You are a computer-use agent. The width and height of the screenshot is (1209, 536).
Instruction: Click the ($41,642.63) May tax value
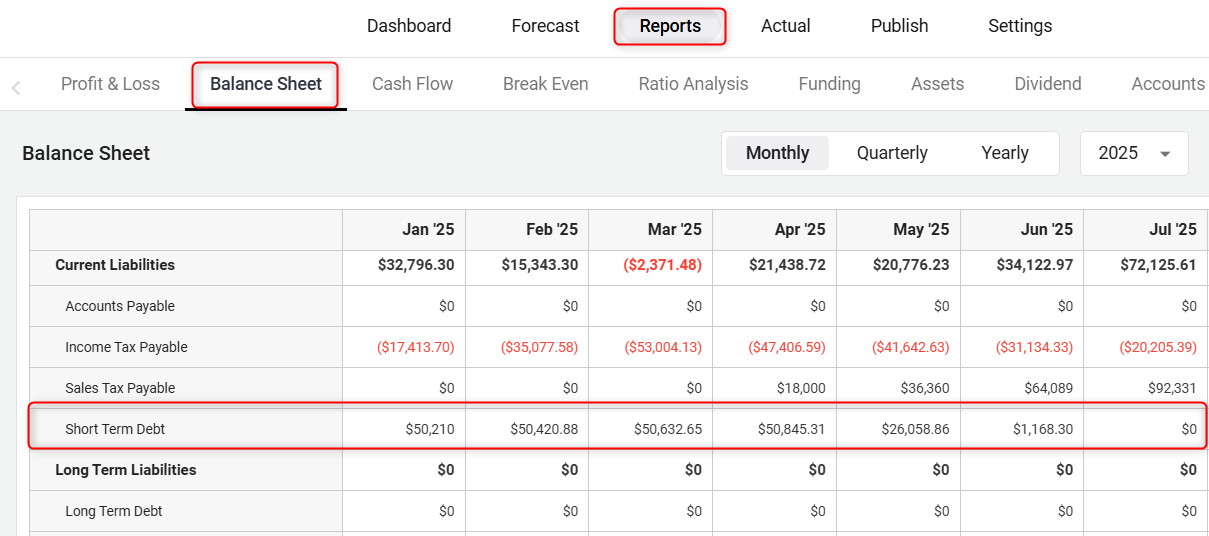coord(911,347)
